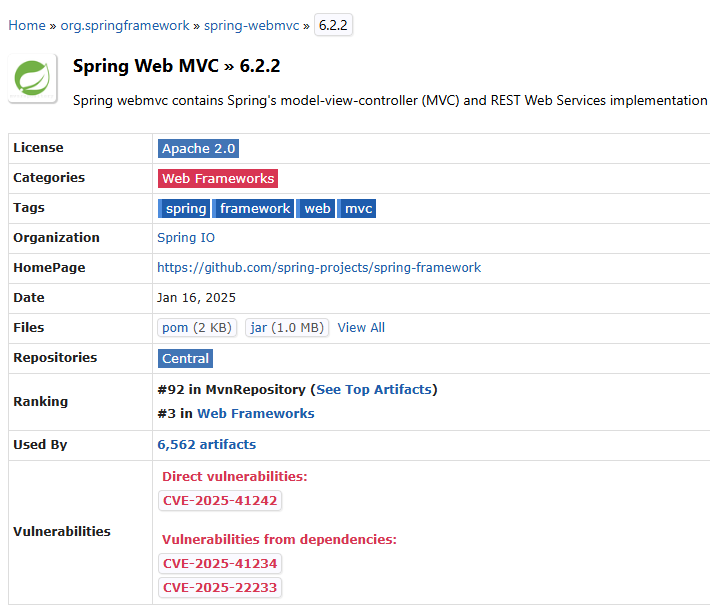The width and height of the screenshot is (710, 610).
Task: Click the 'License' row label
Action: click(x=38, y=148)
